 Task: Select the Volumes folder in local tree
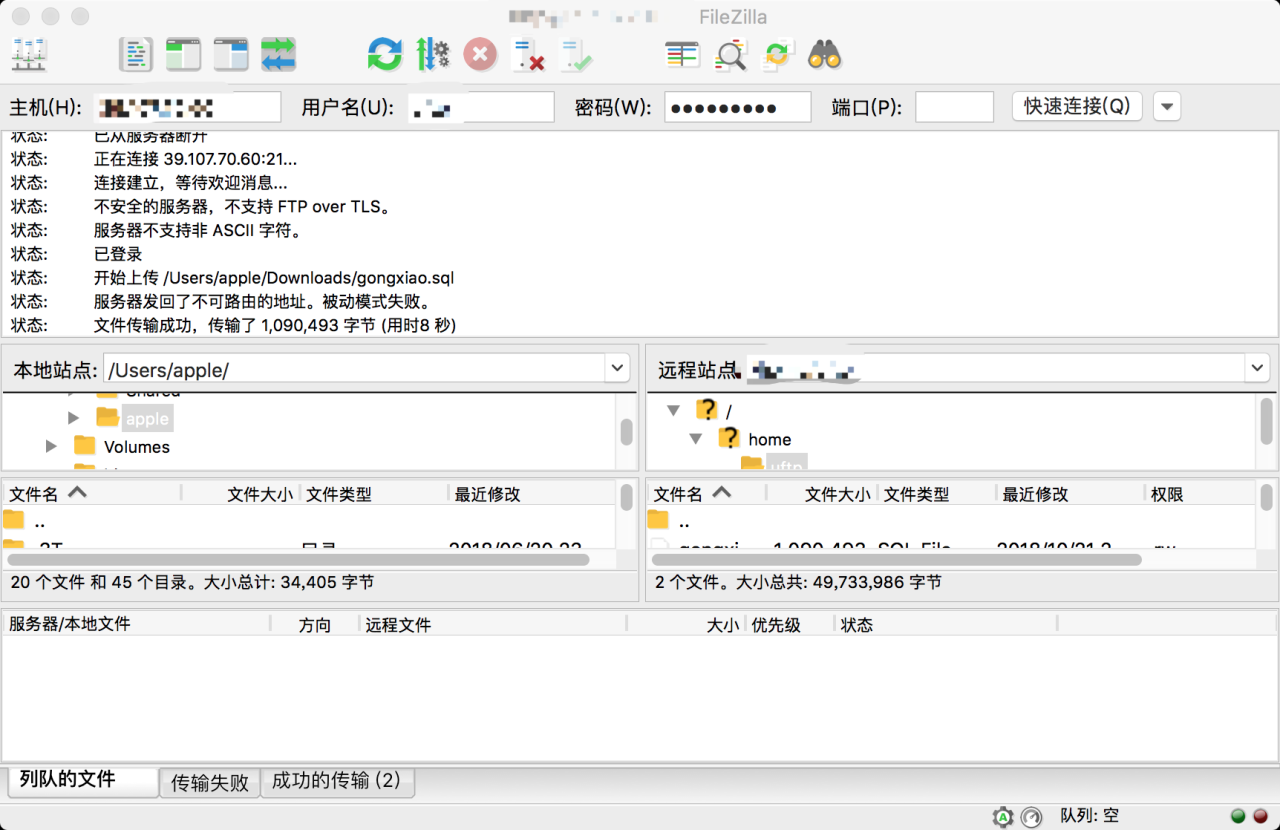[137, 447]
